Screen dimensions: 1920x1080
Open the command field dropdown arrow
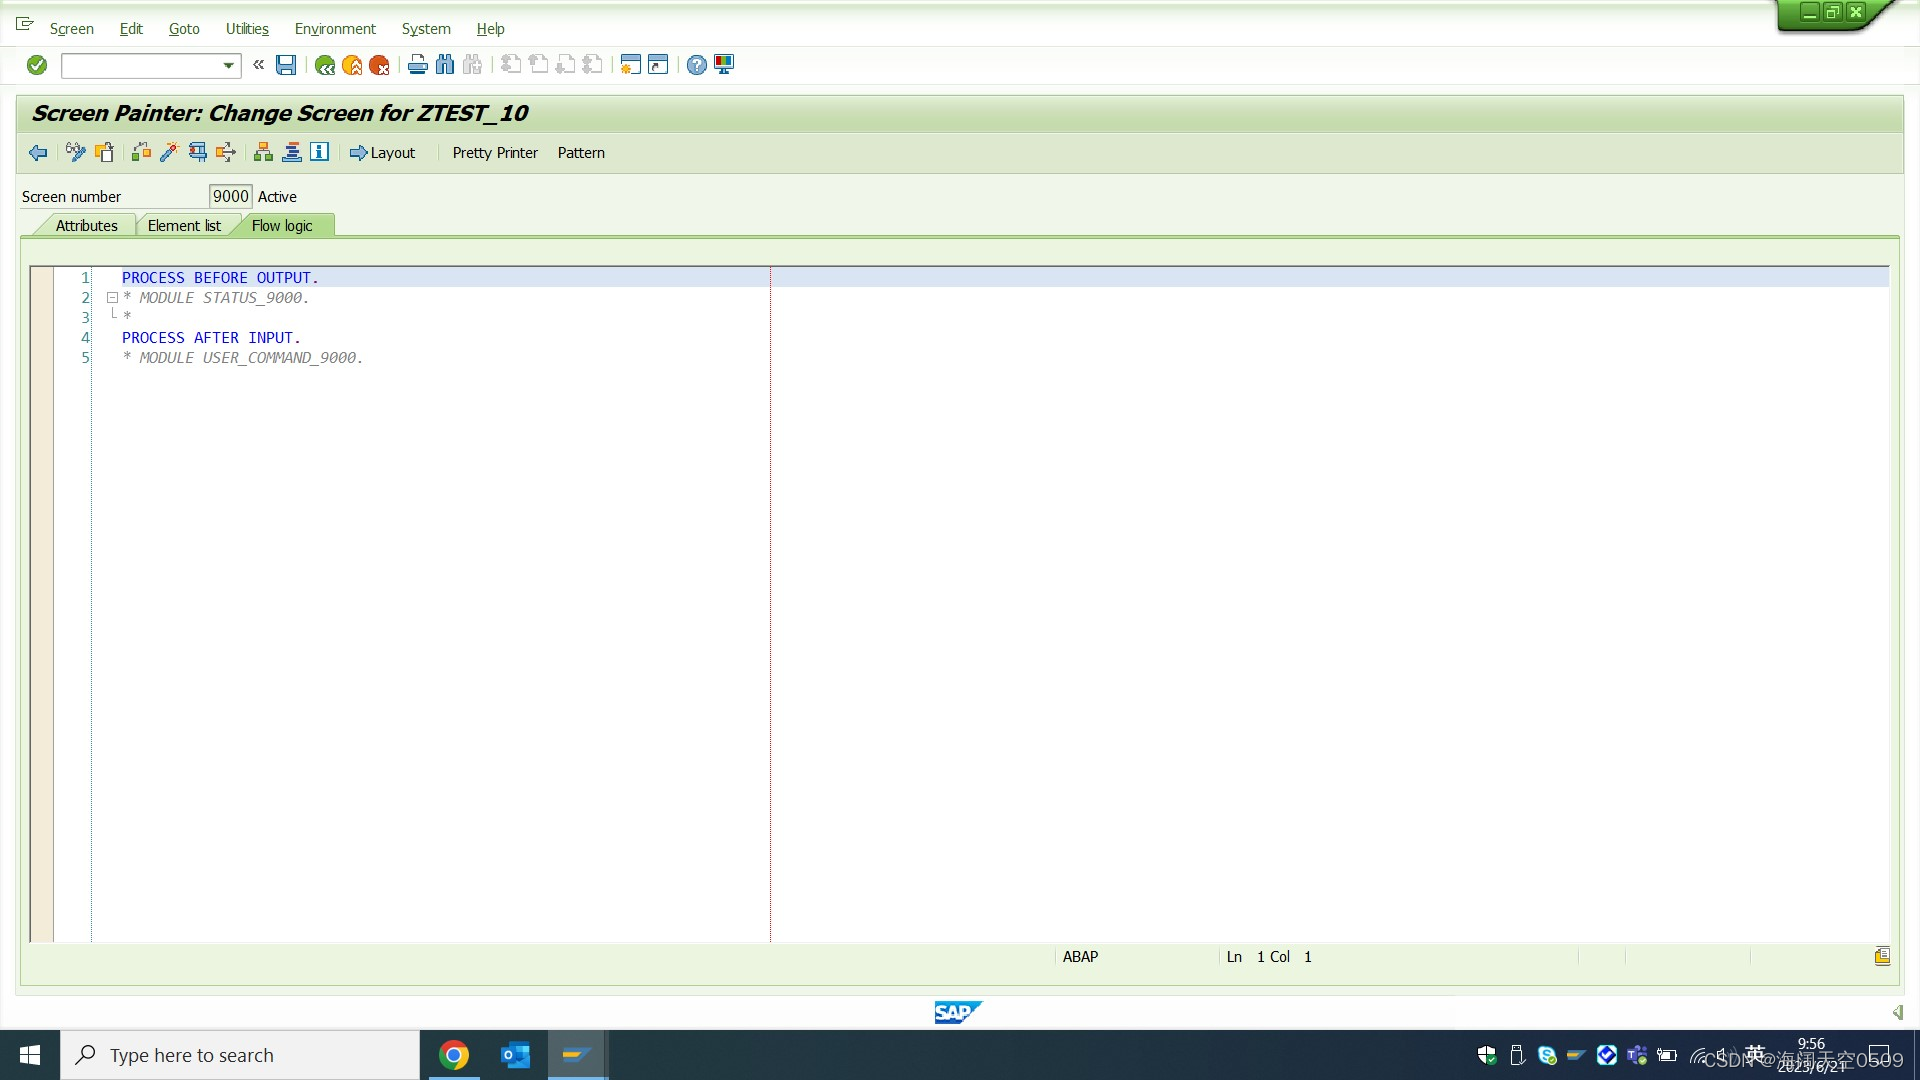click(x=228, y=66)
